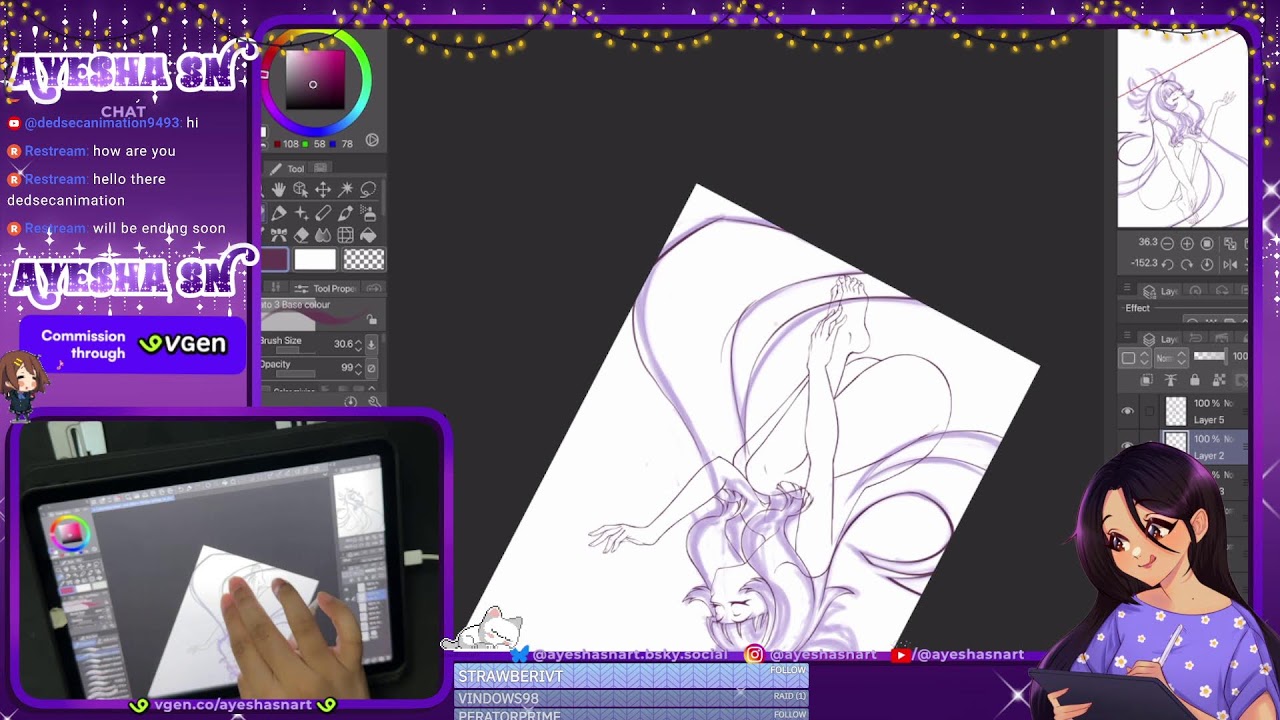The width and height of the screenshot is (1280, 720).
Task: Reset canvas rotation in the navigator
Action: point(1207,264)
